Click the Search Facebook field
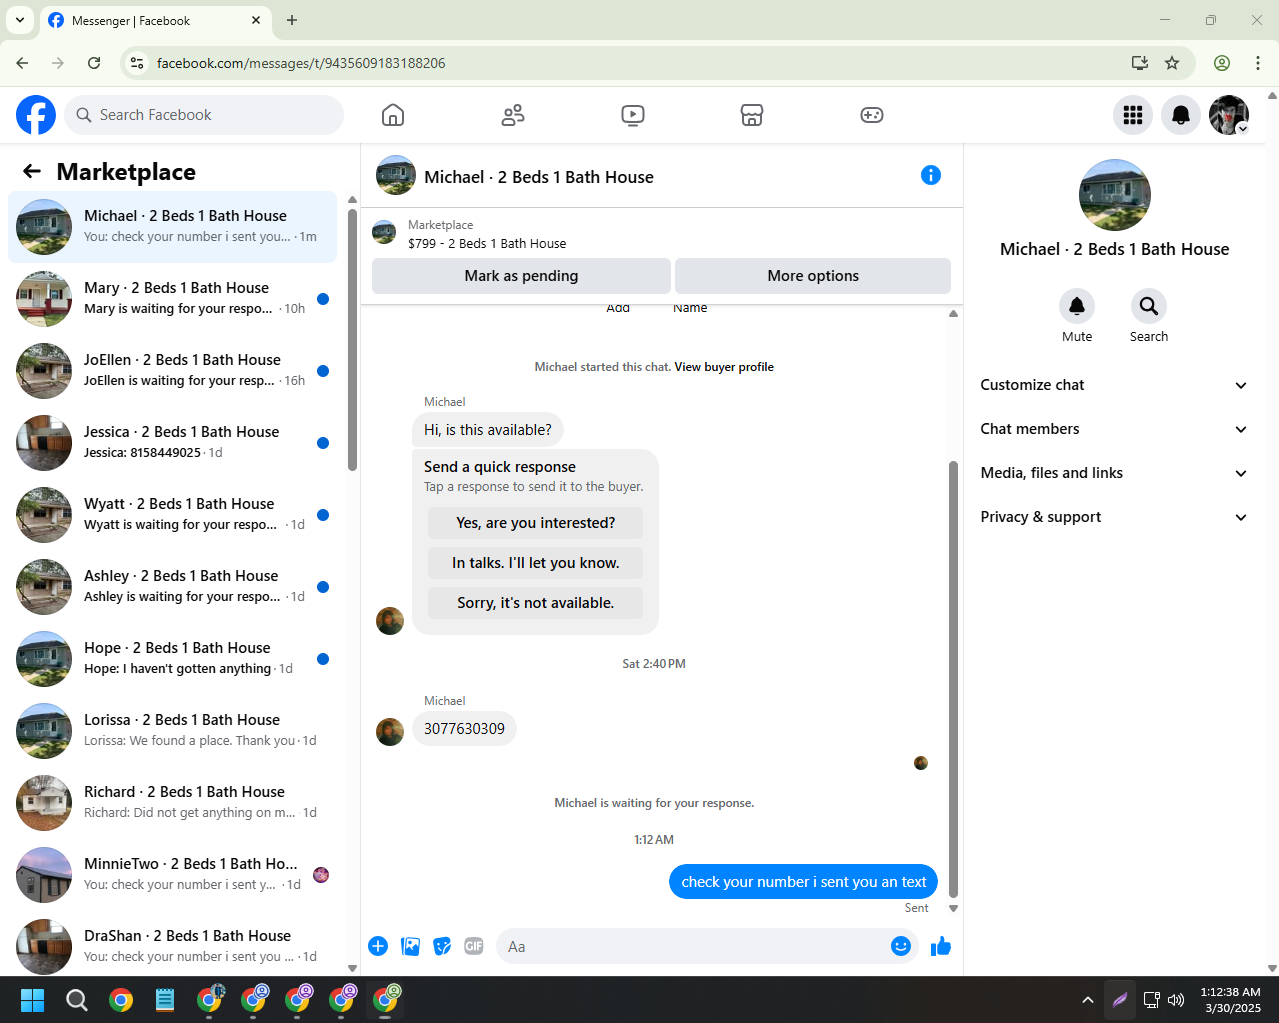The image size is (1279, 1023). pyautogui.click(x=204, y=115)
